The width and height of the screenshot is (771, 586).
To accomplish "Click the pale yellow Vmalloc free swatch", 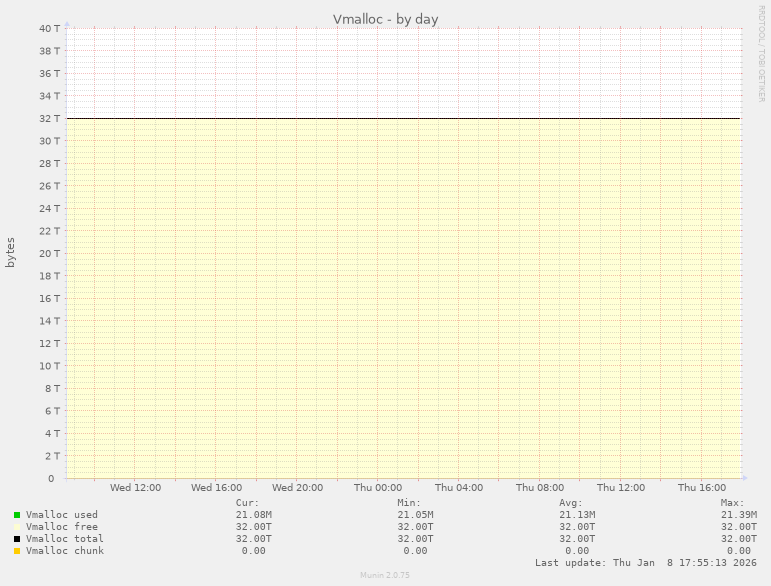I will 17,527.
